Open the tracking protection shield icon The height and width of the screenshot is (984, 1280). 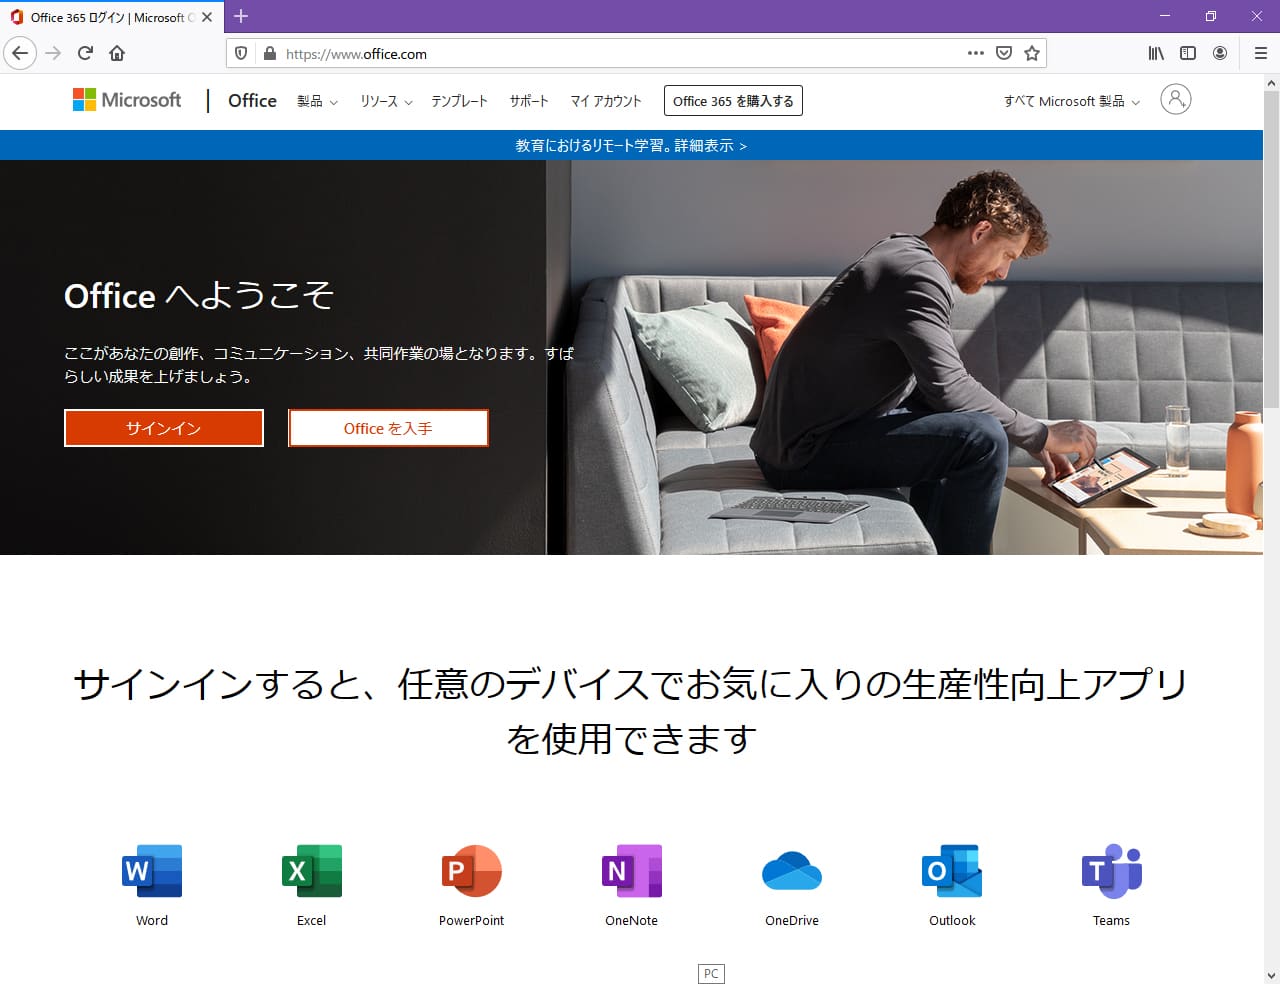pos(241,53)
